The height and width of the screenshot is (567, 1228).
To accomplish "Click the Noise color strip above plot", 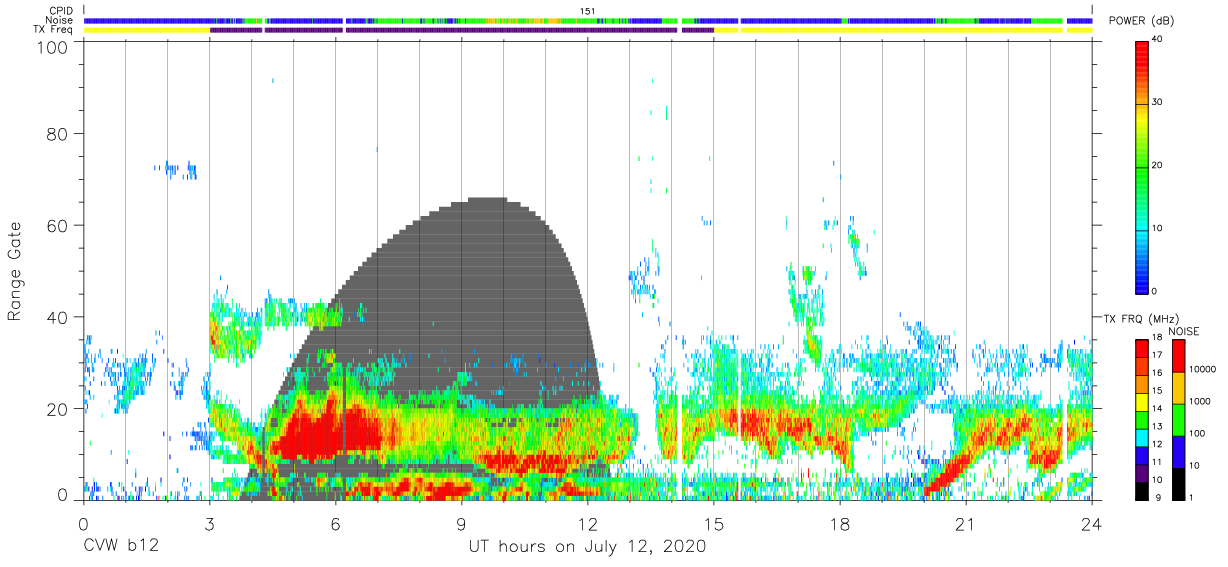I will [588, 20].
